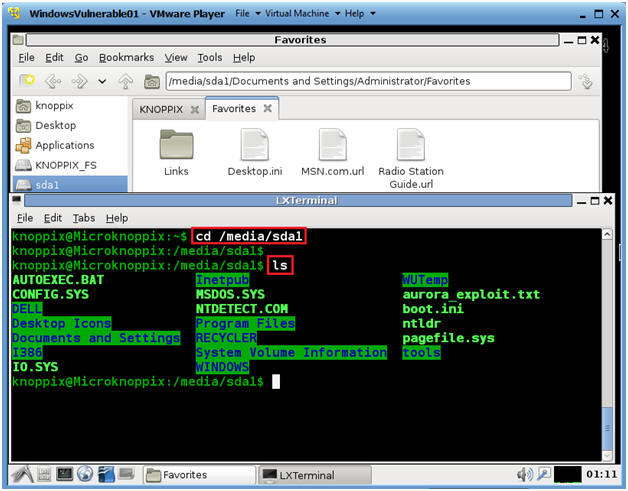The image size is (628, 491).
Task: Click Documents and Settings in terminal output
Action: click(x=96, y=338)
